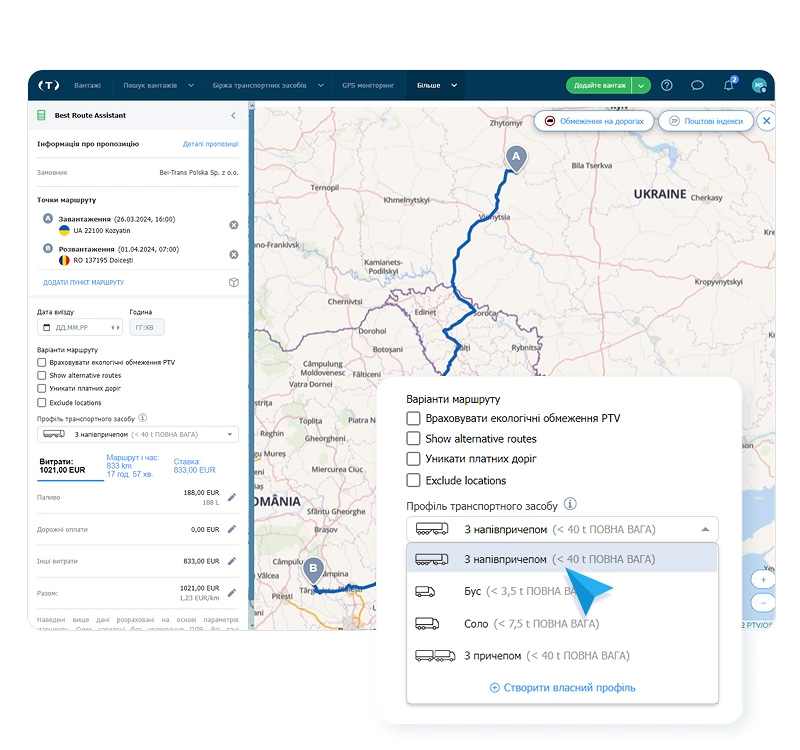
Task: Collapse the enlarged vehicle profile dropdown
Action: click(705, 530)
